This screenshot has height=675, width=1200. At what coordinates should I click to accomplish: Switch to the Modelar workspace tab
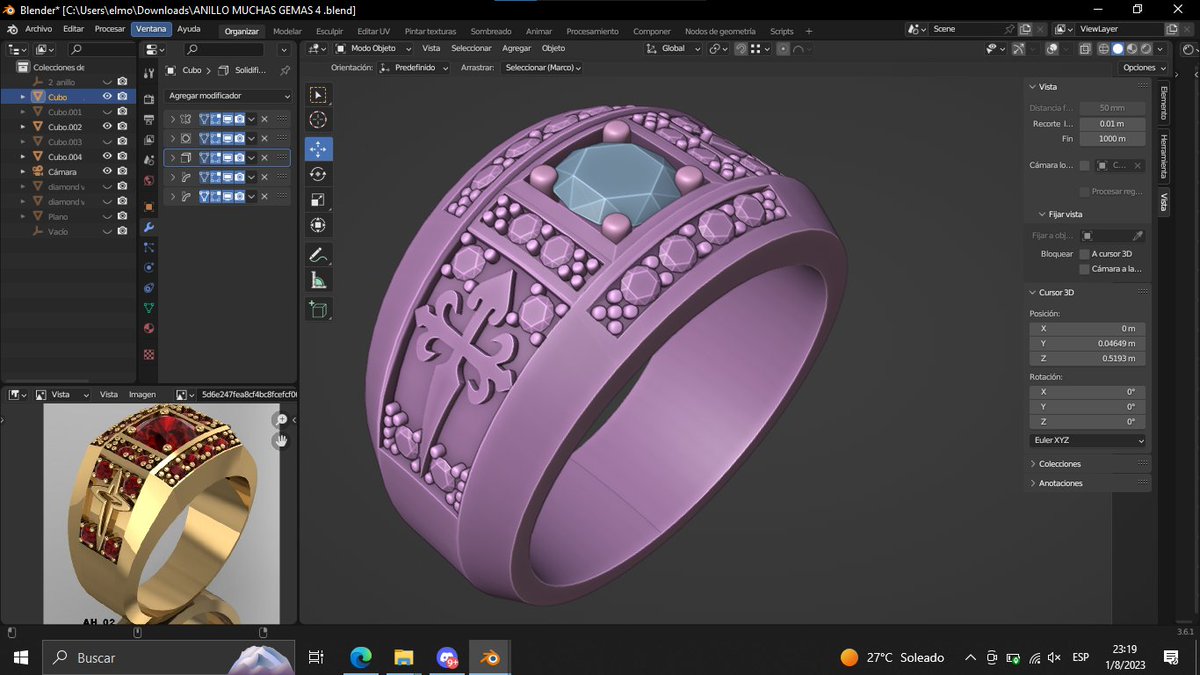click(287, 31)
